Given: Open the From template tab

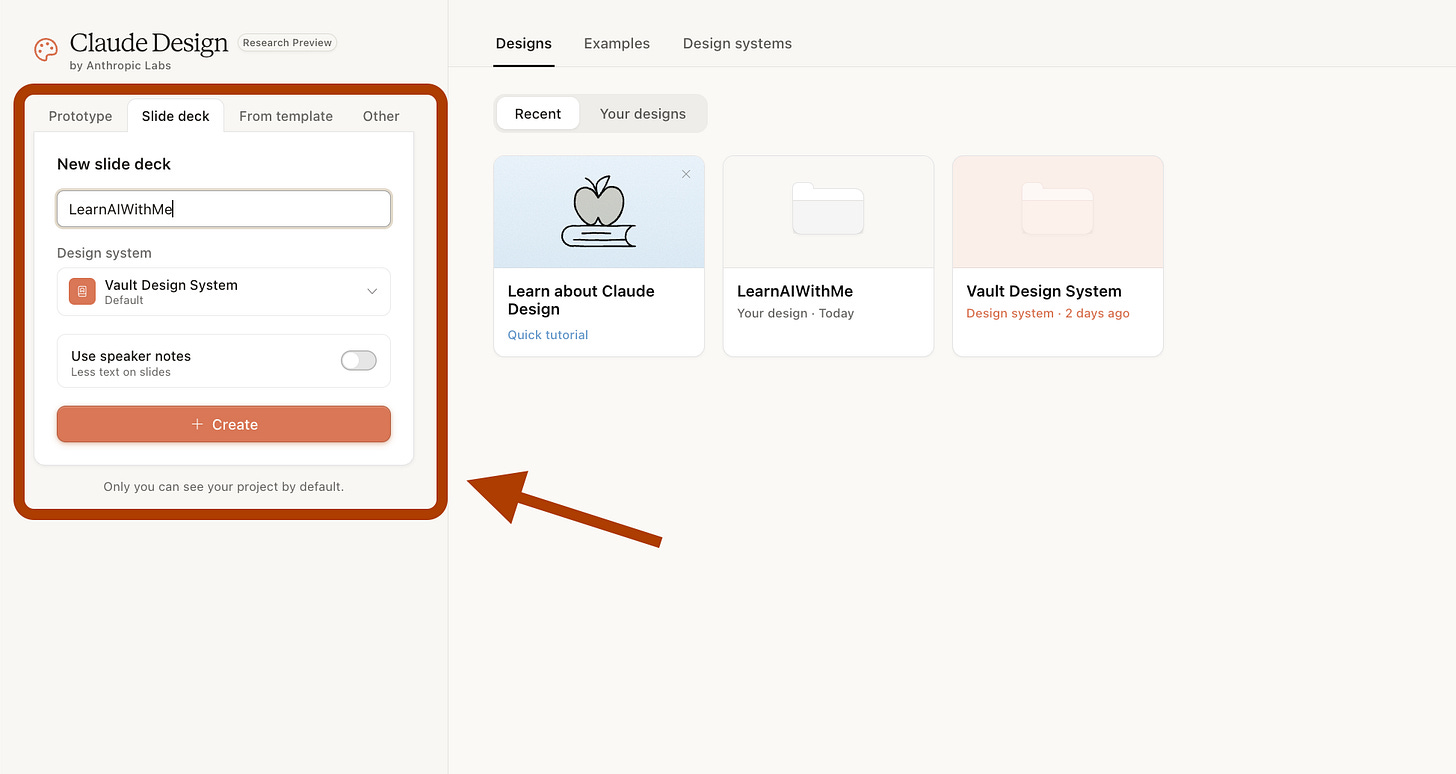Looking at the screenshot, I should (286, 116).
